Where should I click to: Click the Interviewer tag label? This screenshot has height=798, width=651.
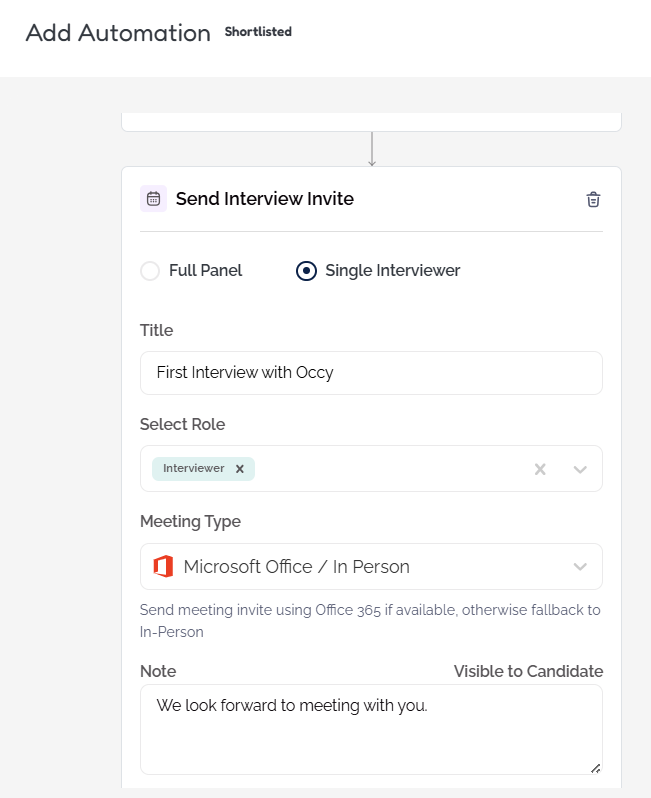194,469
